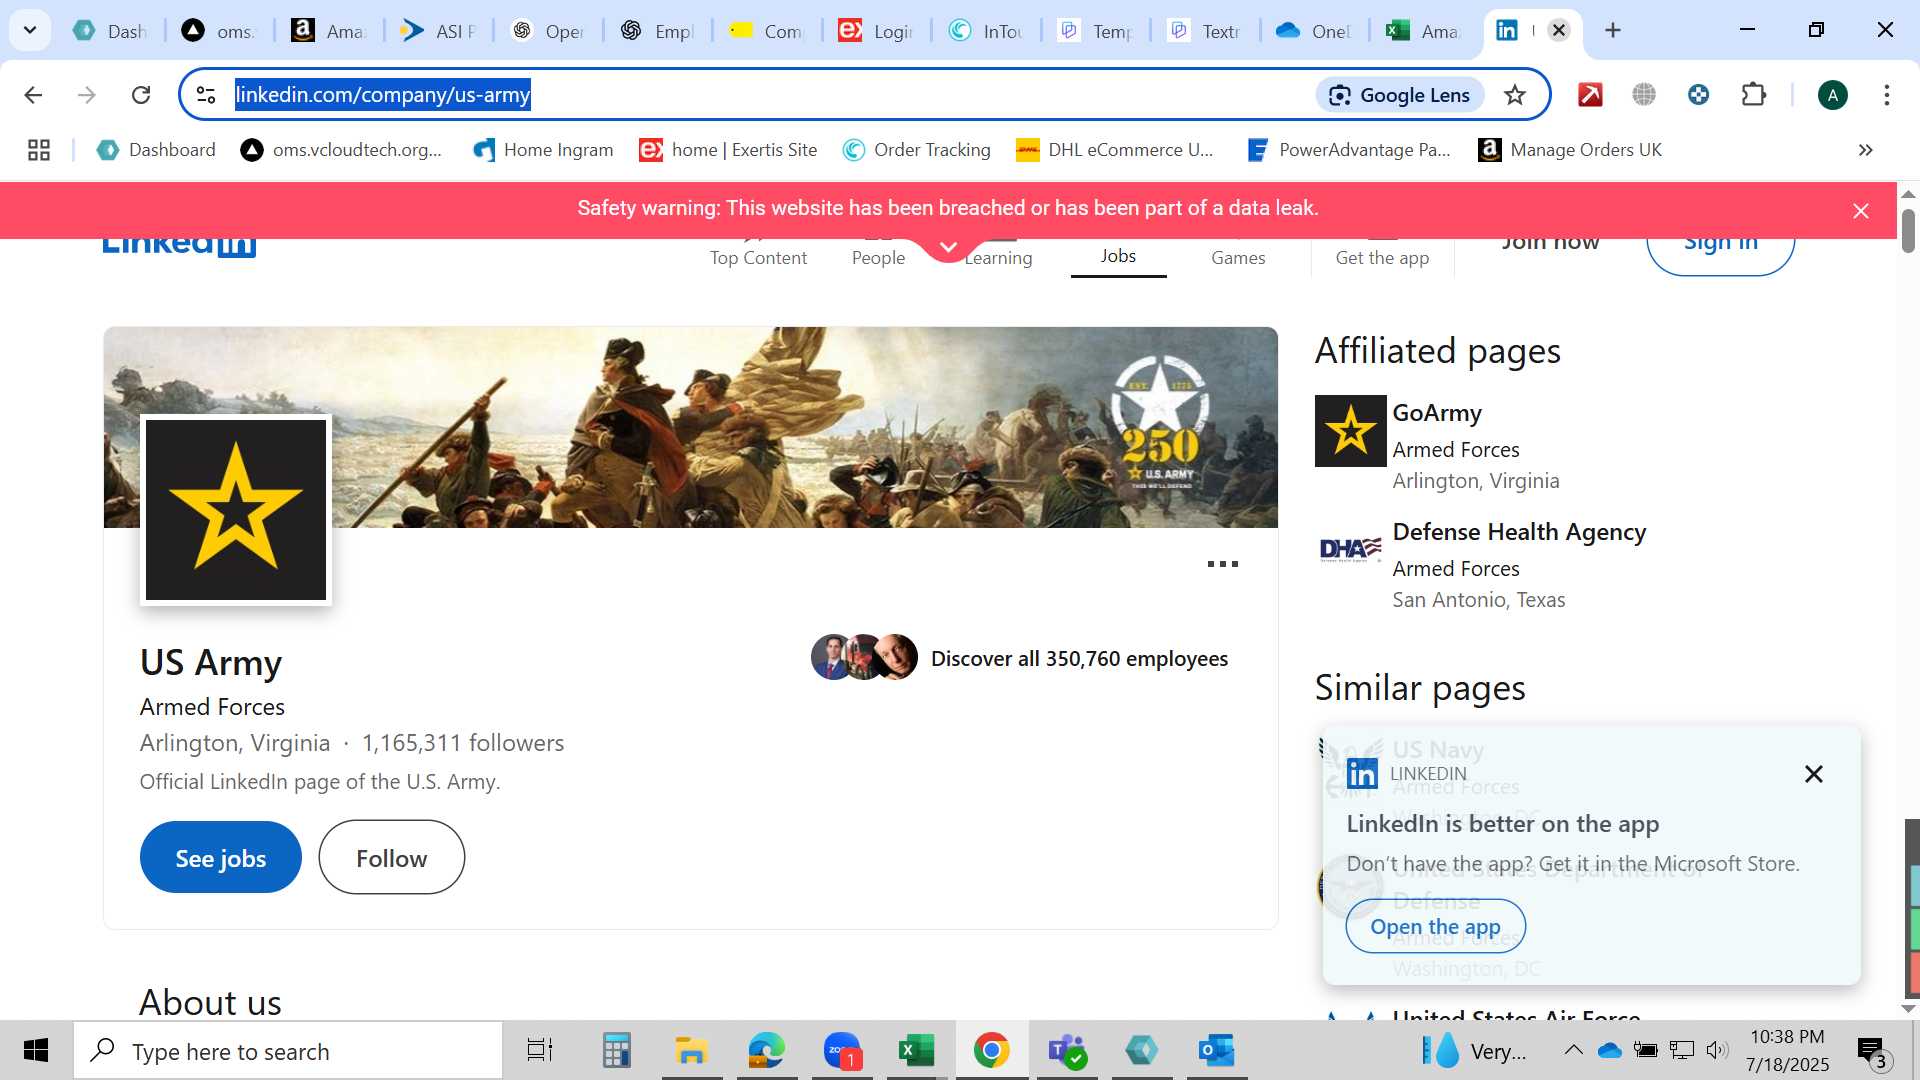Switch to the Excel Ama browser tab
The height and width of the screenshot is (1080, 1920).
point(1423,30)
